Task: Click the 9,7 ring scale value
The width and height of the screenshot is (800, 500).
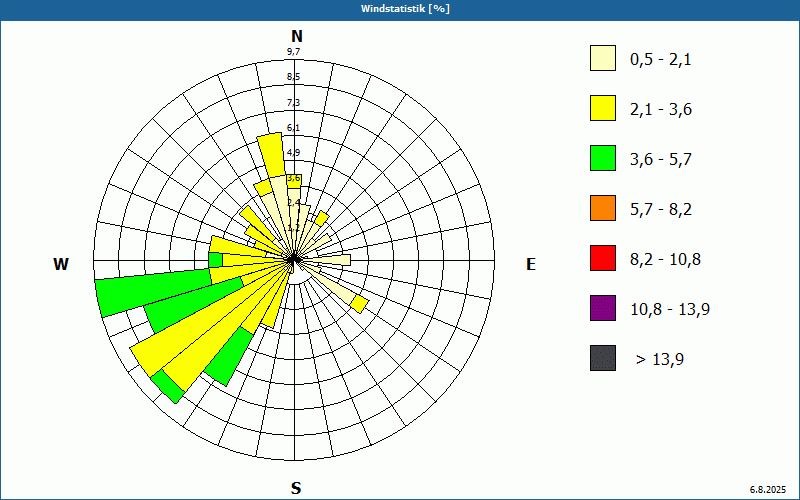Action: tap(293, 52)
